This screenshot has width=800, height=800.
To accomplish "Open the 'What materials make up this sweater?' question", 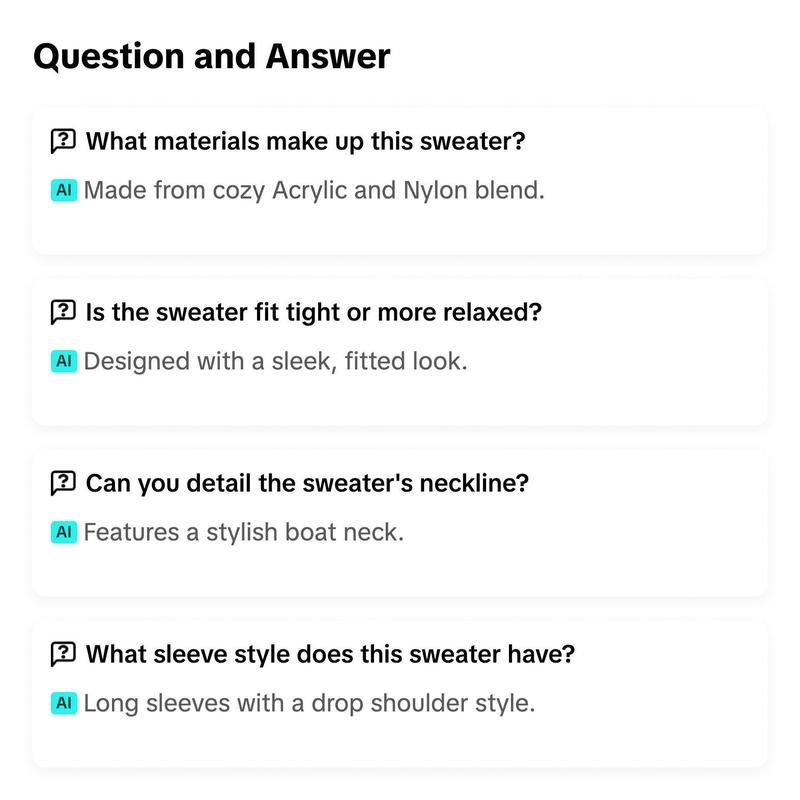I will [305, 141].
